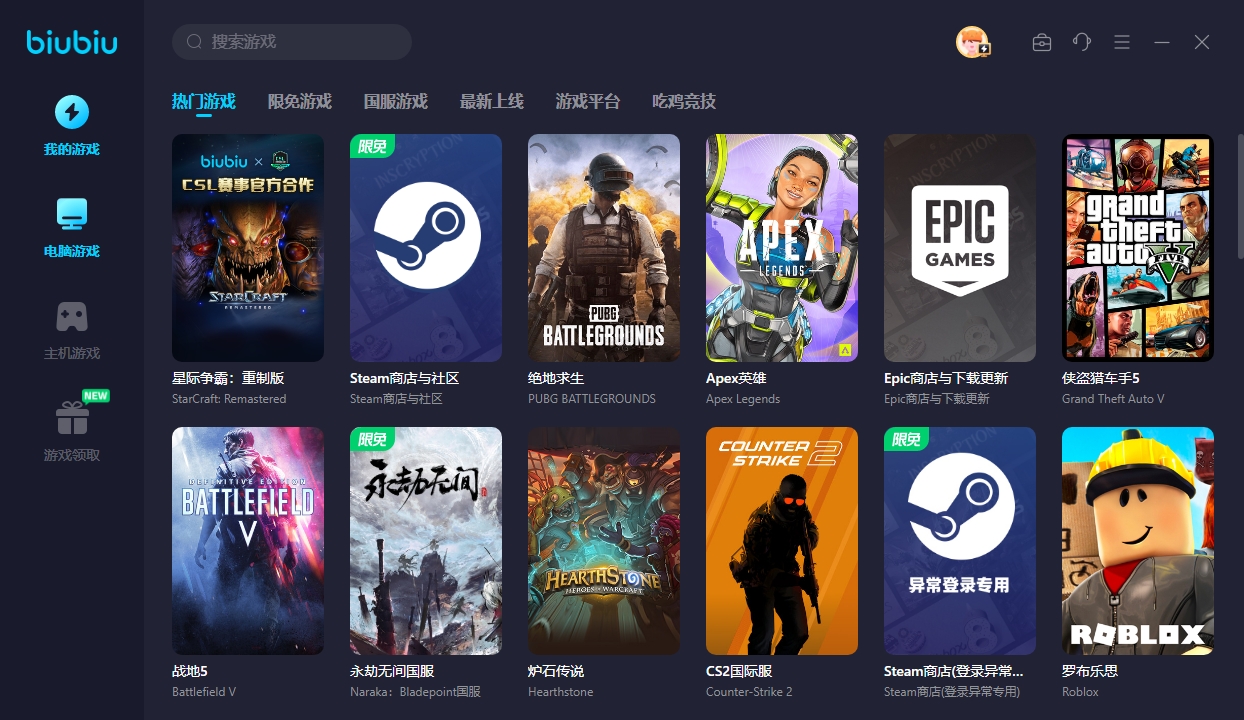Click the biubiu logo
Screen dimensions: 1244x720
tap(72, 43)
